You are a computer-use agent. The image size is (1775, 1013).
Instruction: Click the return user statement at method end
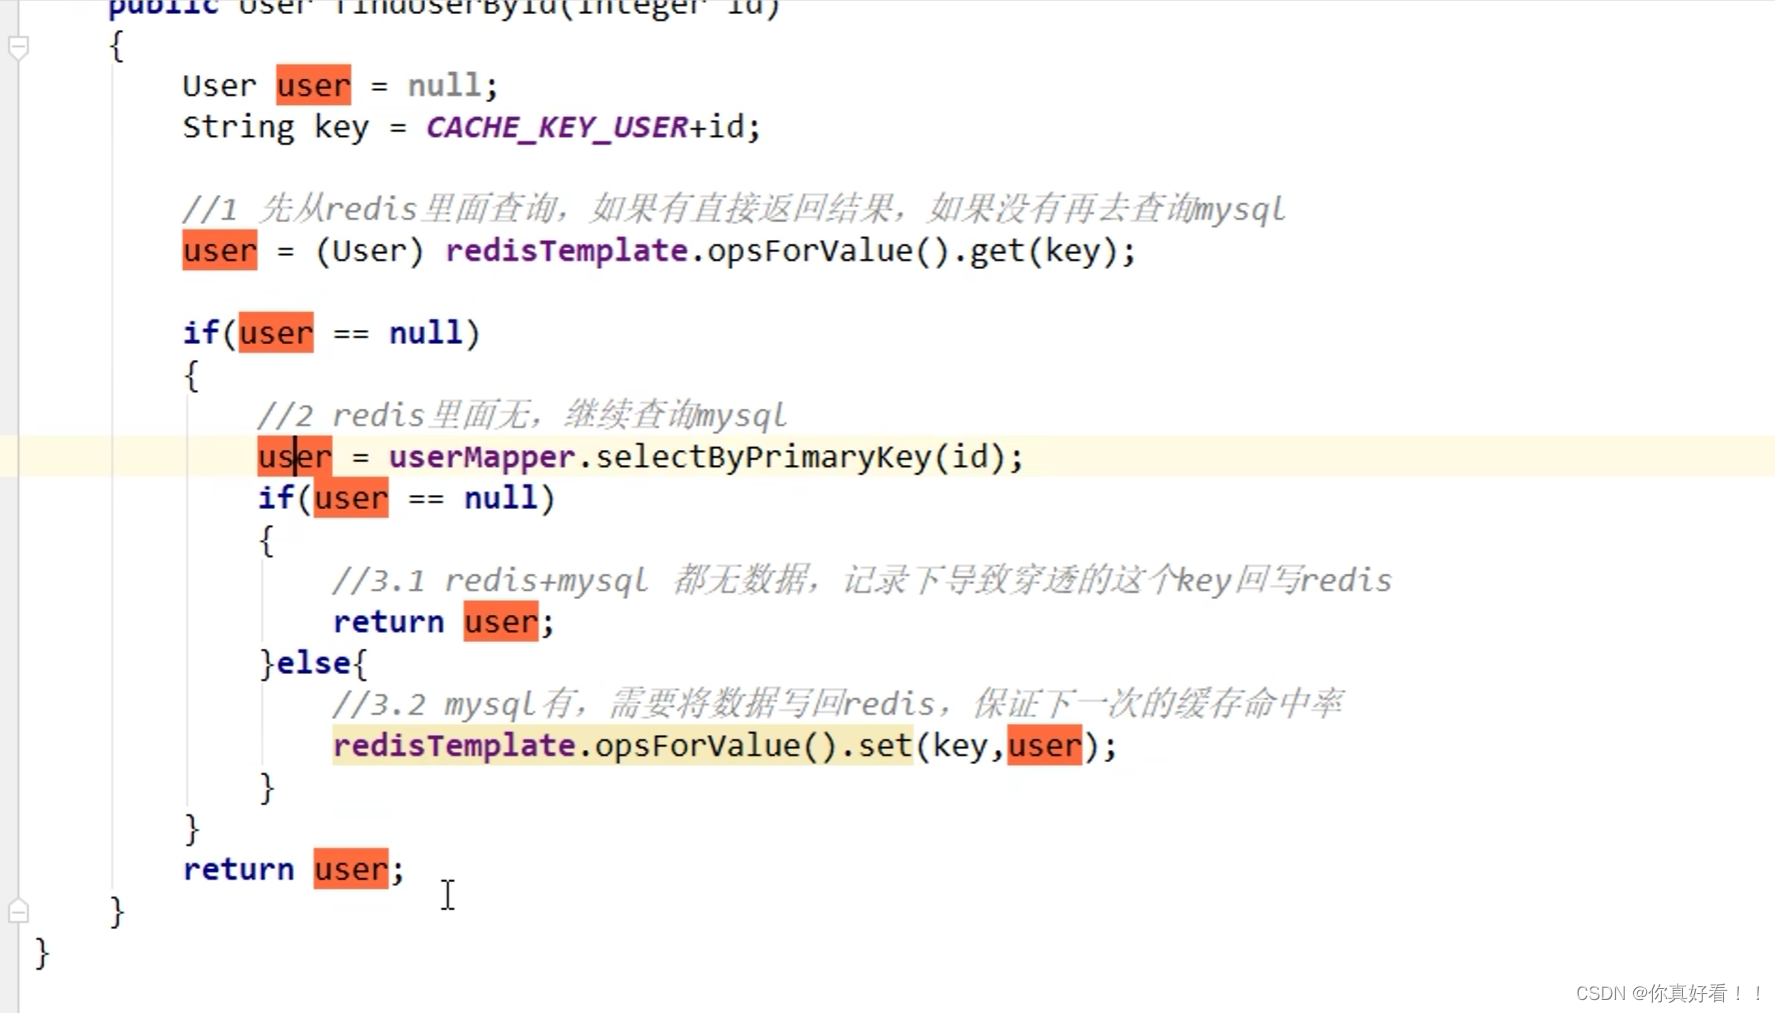click(x=290, y=868)
